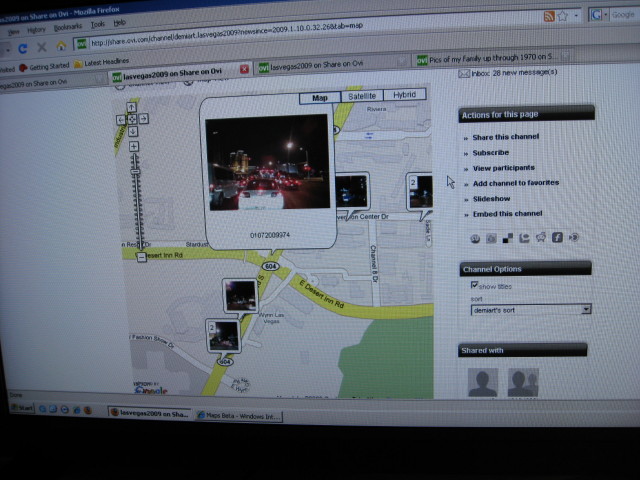This screenshot has width=640, height=480.
Task: Pan the map up with the arrow
Action: coord(131,107)
